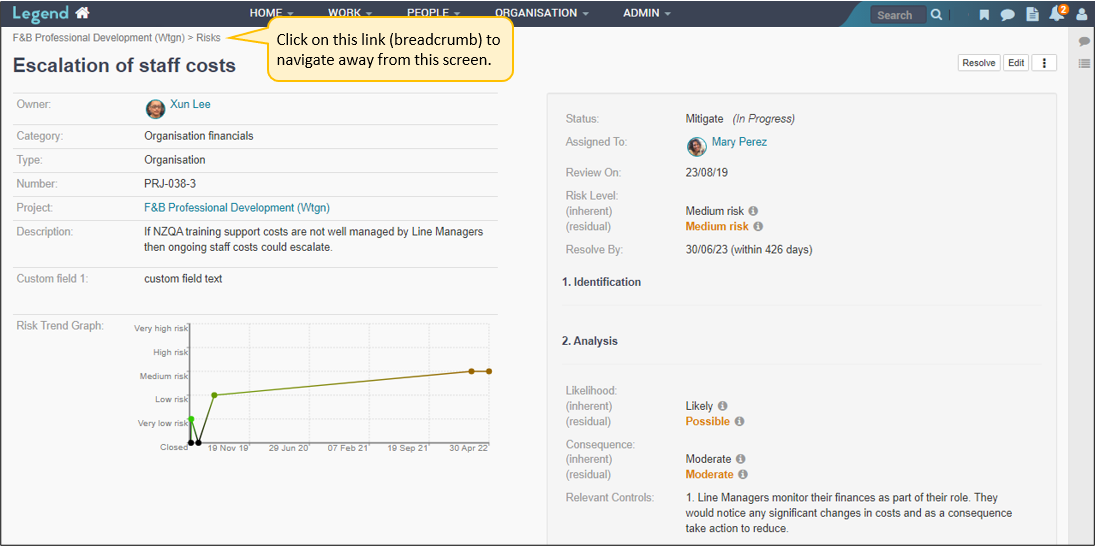Click the Legend home icon

[83, 13]
